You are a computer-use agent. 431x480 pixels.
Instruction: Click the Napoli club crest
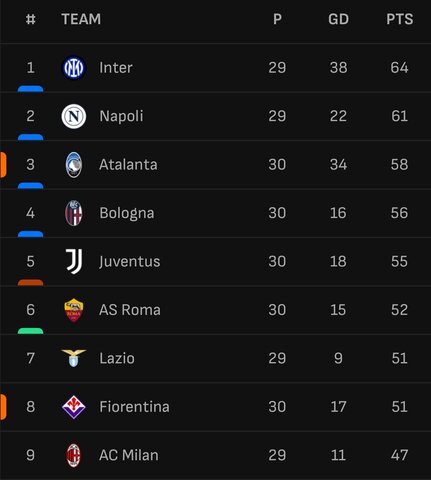(74, 116)
